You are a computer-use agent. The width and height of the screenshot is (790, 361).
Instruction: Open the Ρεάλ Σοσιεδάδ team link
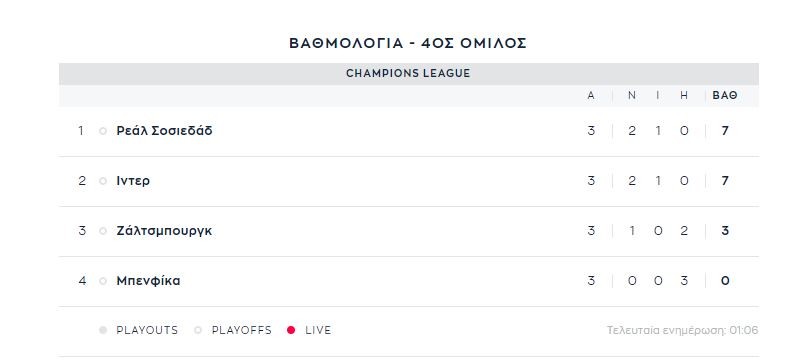click(x=164, y=131)
